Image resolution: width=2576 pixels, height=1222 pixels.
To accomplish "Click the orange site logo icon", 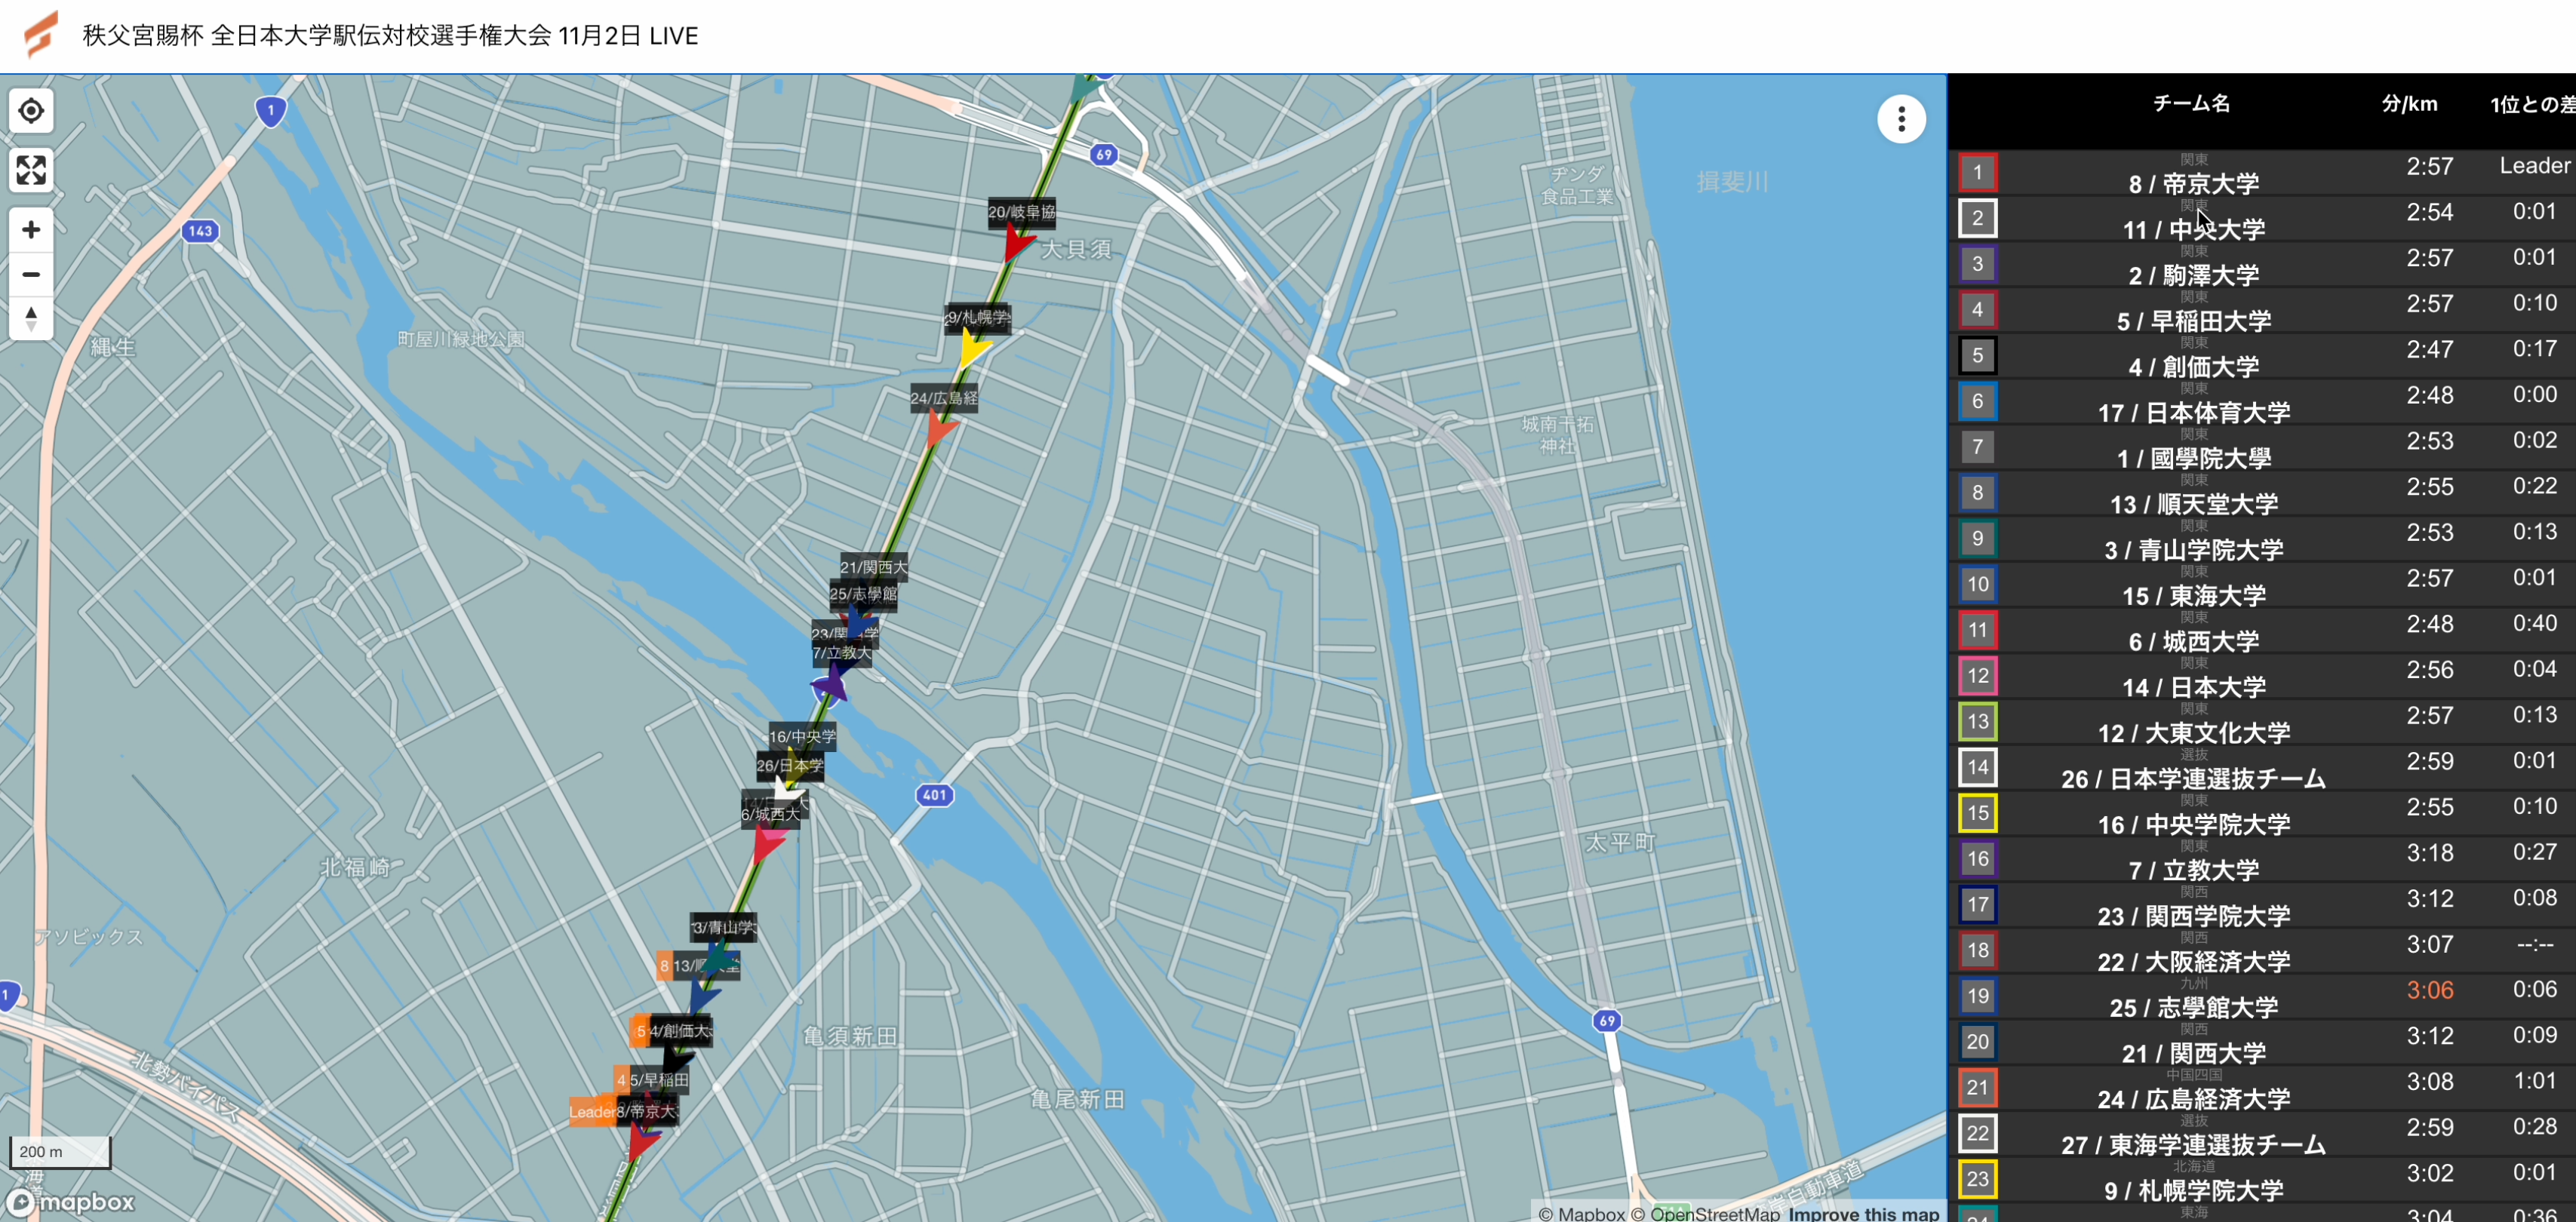I will [x=40, y=35].
